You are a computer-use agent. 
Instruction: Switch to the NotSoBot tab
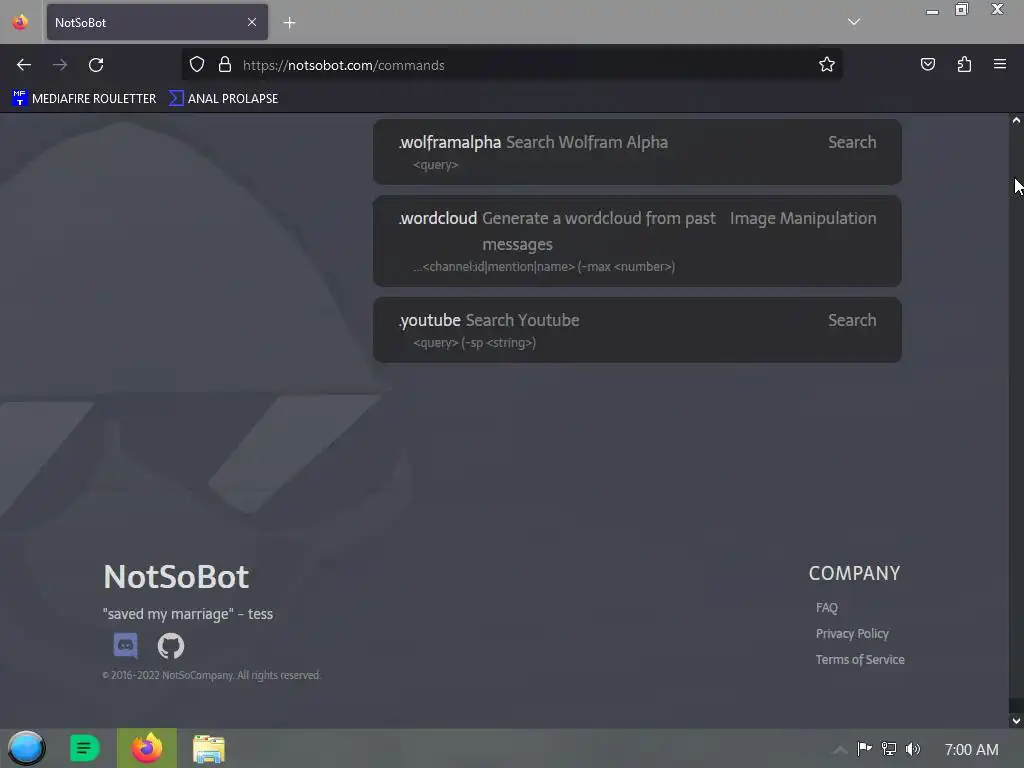157,22
